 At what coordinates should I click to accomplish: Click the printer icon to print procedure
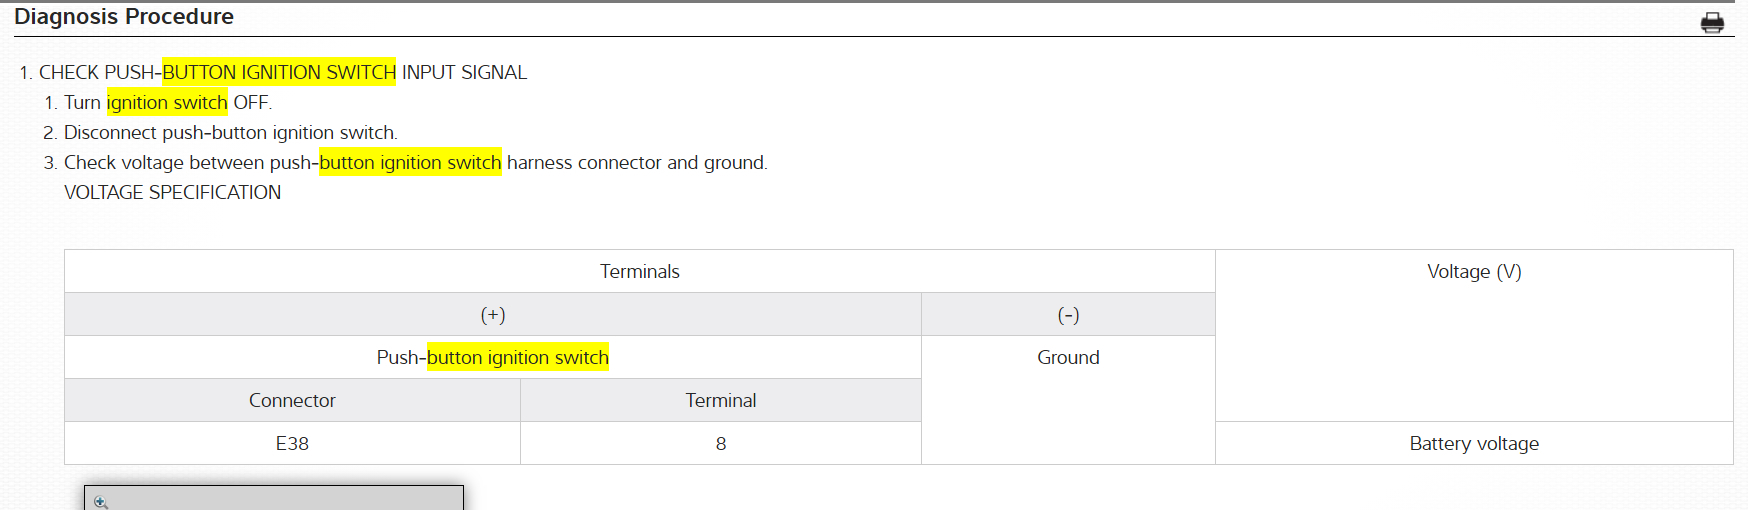coord(1712,22)
